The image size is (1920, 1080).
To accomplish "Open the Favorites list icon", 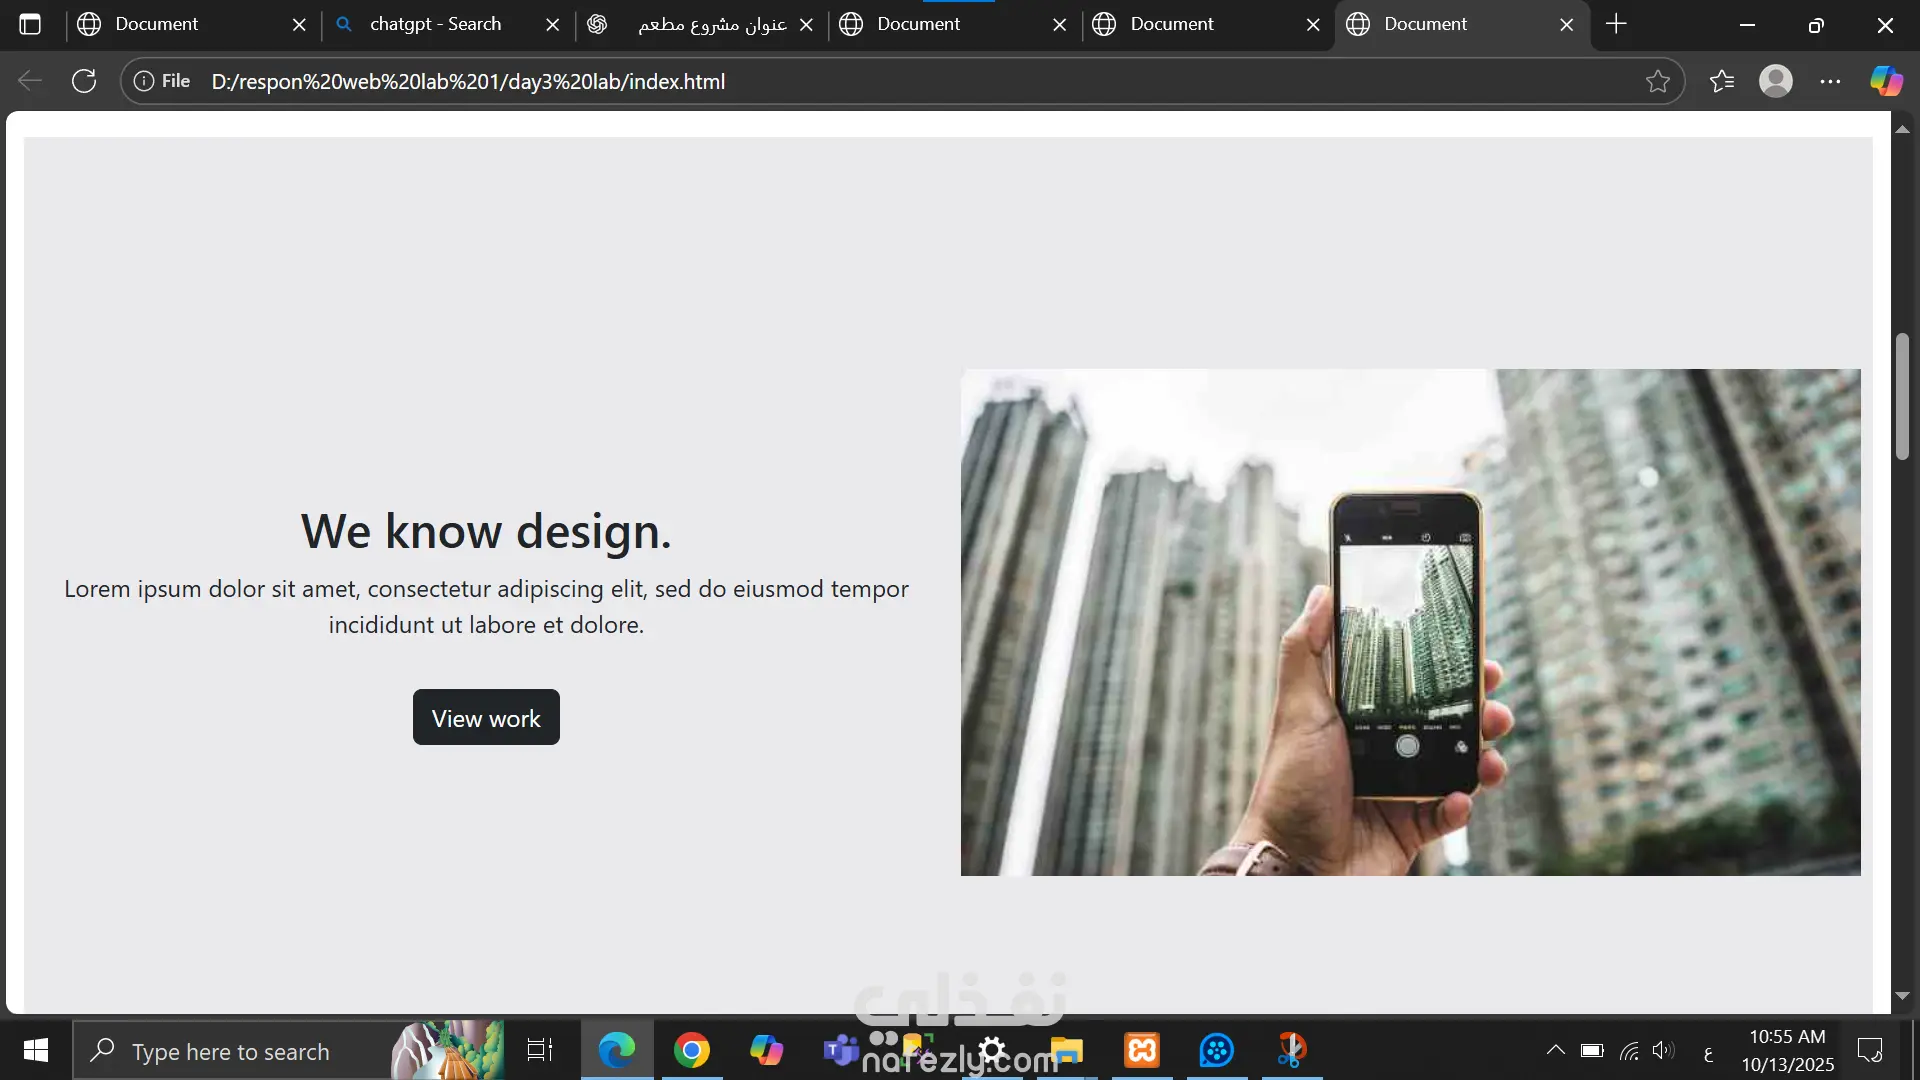I will pos(1721,81).
